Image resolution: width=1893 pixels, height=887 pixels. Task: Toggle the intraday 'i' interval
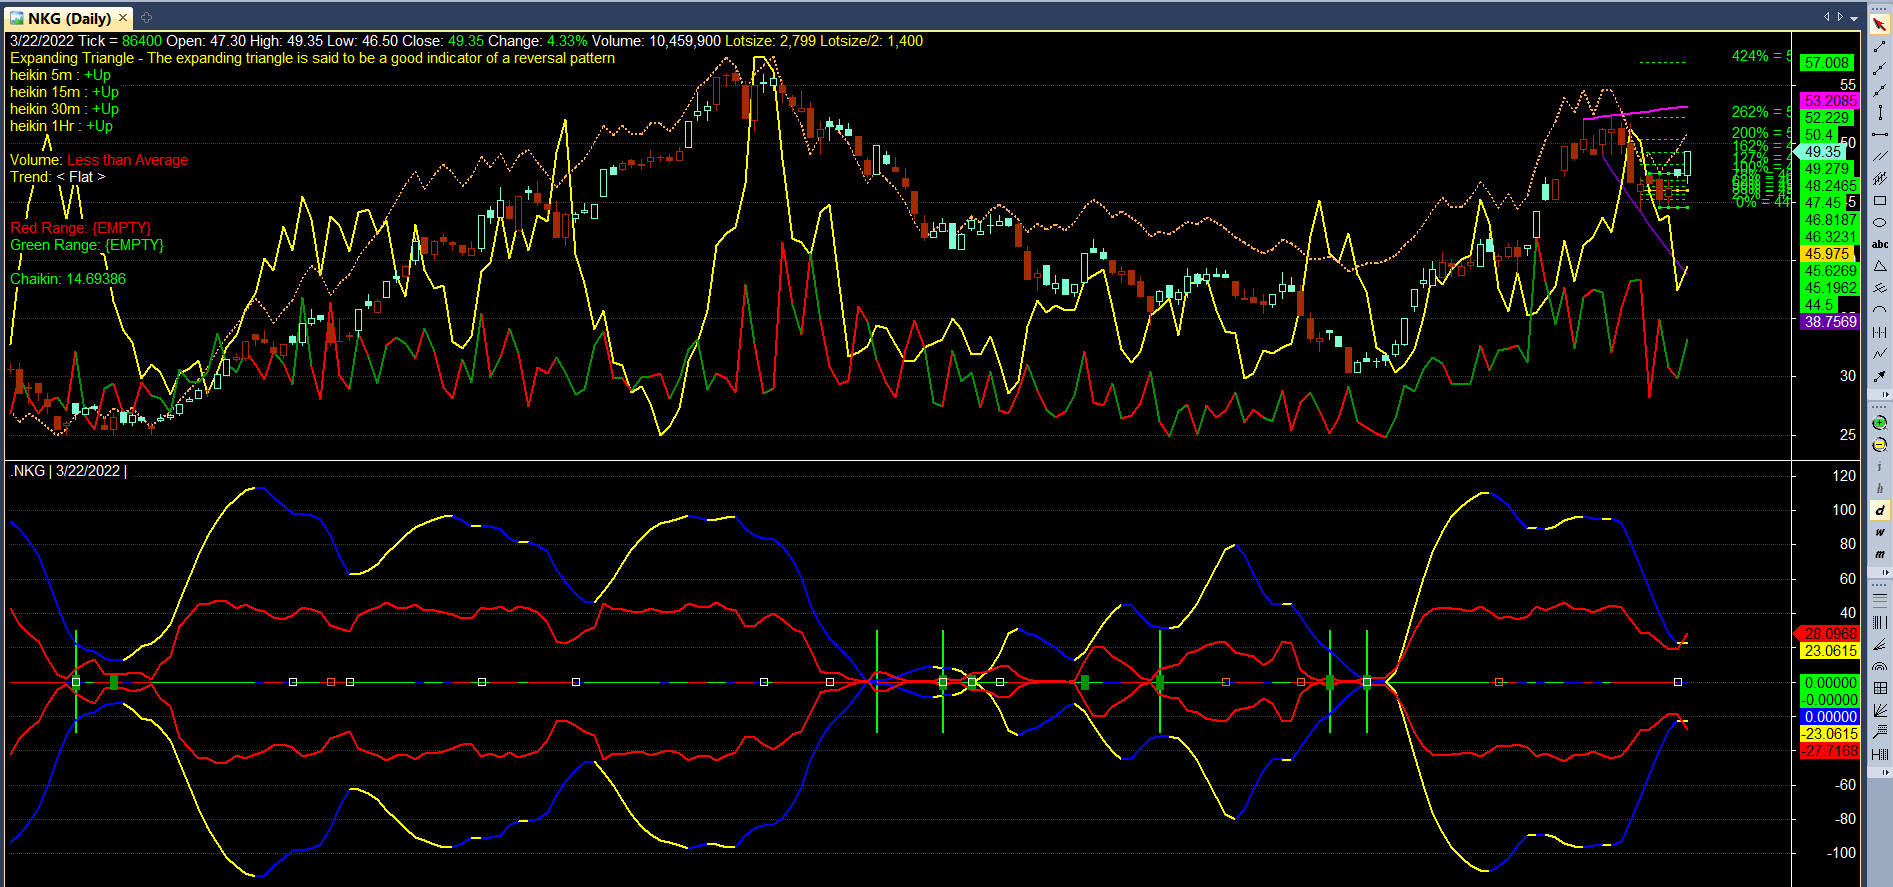tap(1880, 467)
